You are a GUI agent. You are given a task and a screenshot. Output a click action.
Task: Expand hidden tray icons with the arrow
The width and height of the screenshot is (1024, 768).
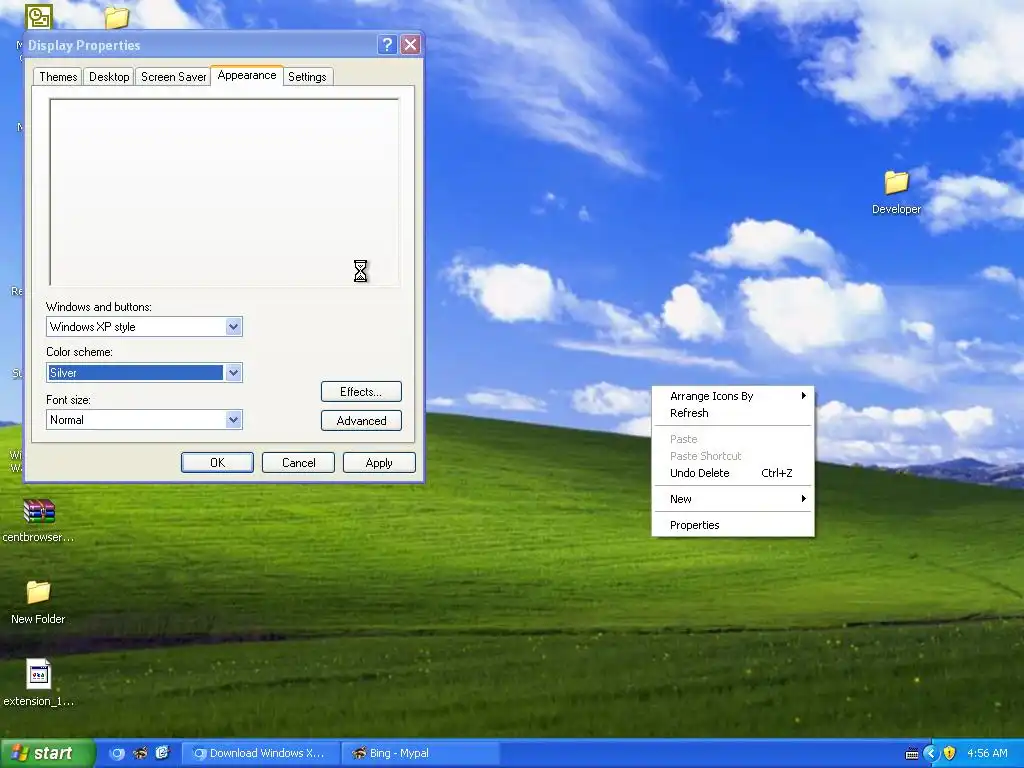(931, 754)
